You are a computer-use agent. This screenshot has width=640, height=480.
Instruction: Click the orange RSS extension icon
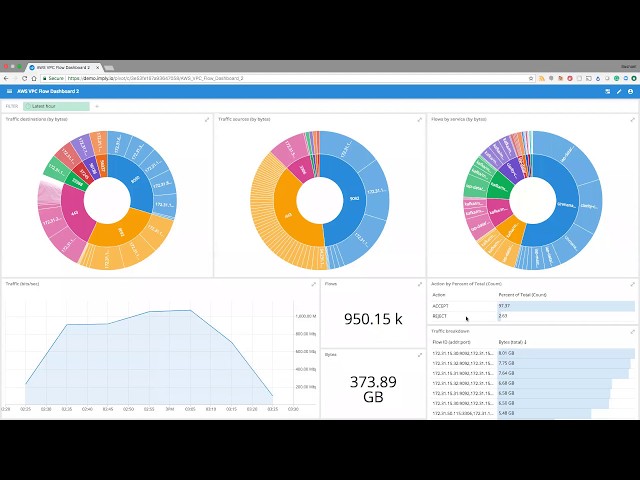(x=542, y=78)
